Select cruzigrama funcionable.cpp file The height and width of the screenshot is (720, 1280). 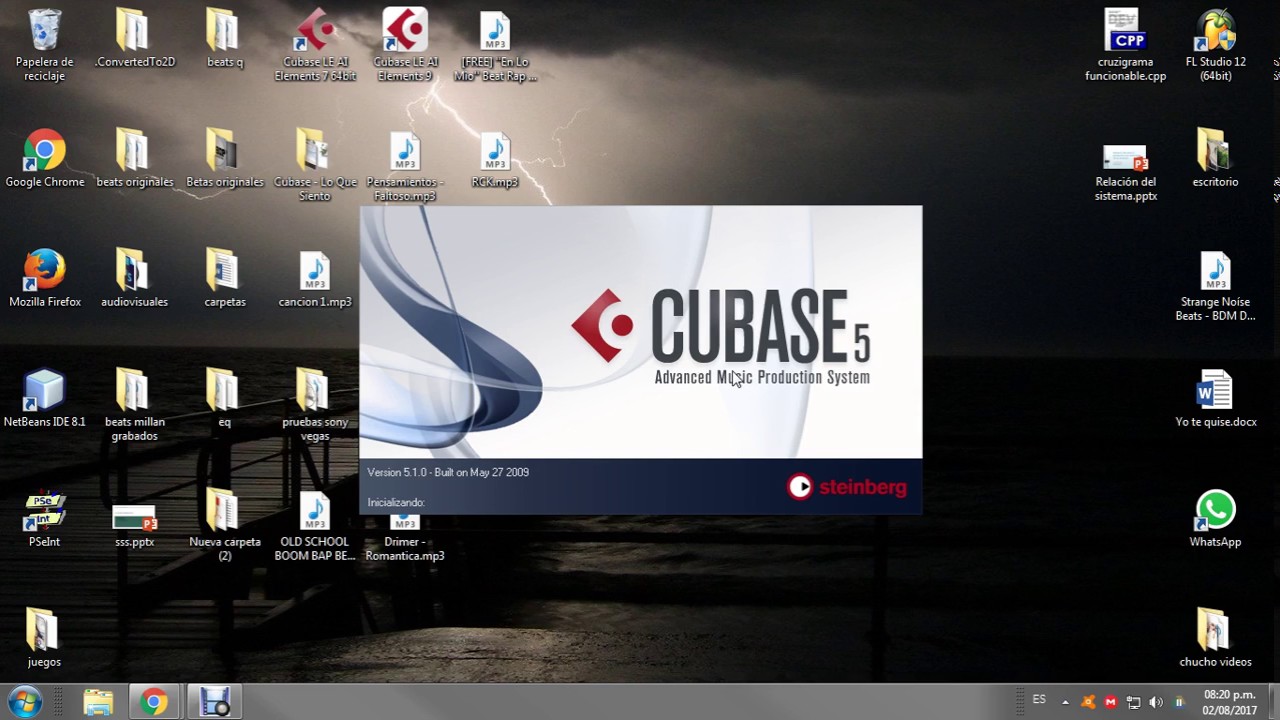click(x=1125, y=46)
